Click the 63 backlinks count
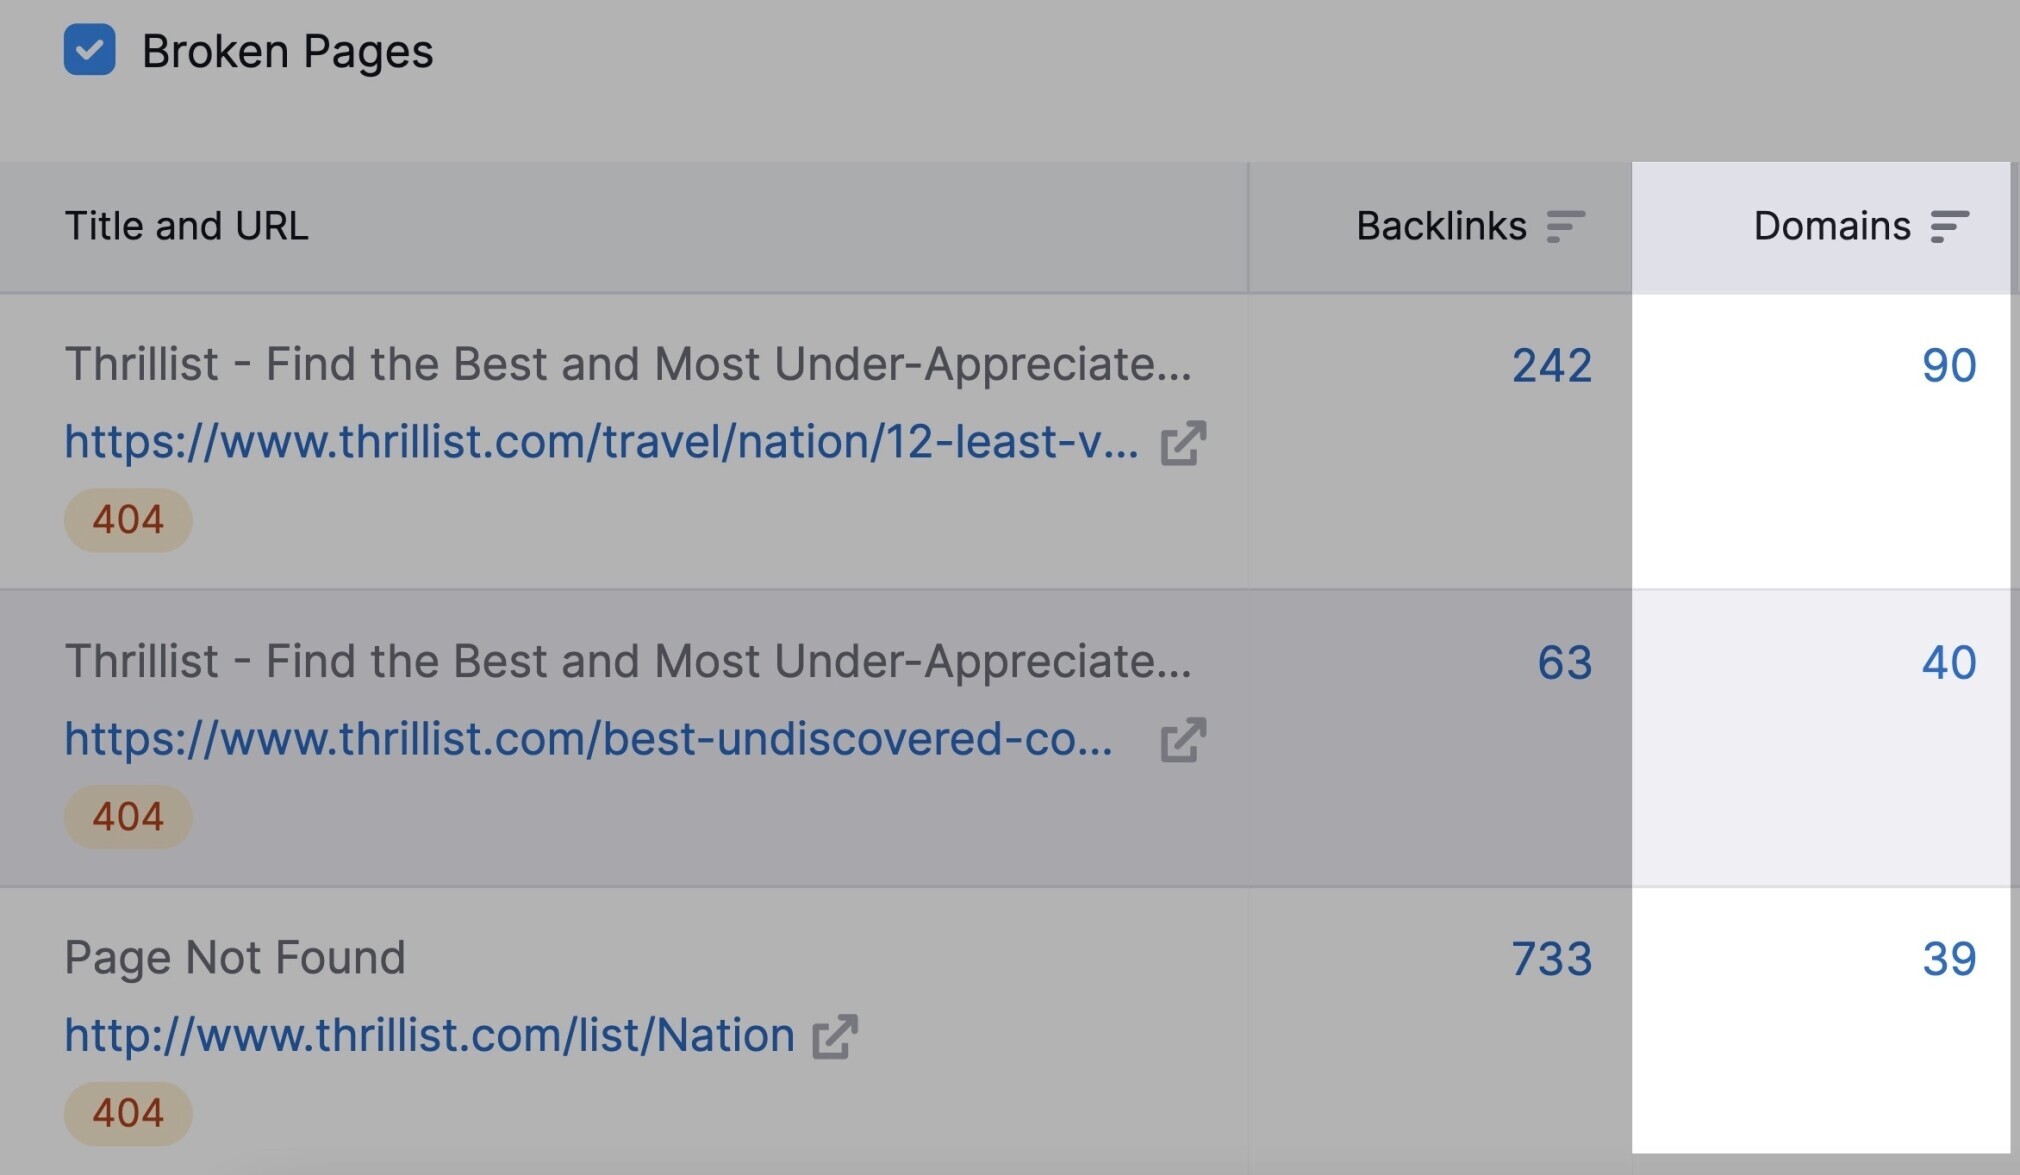This screenshot has height=1175, width=2020. point(1565,663)
